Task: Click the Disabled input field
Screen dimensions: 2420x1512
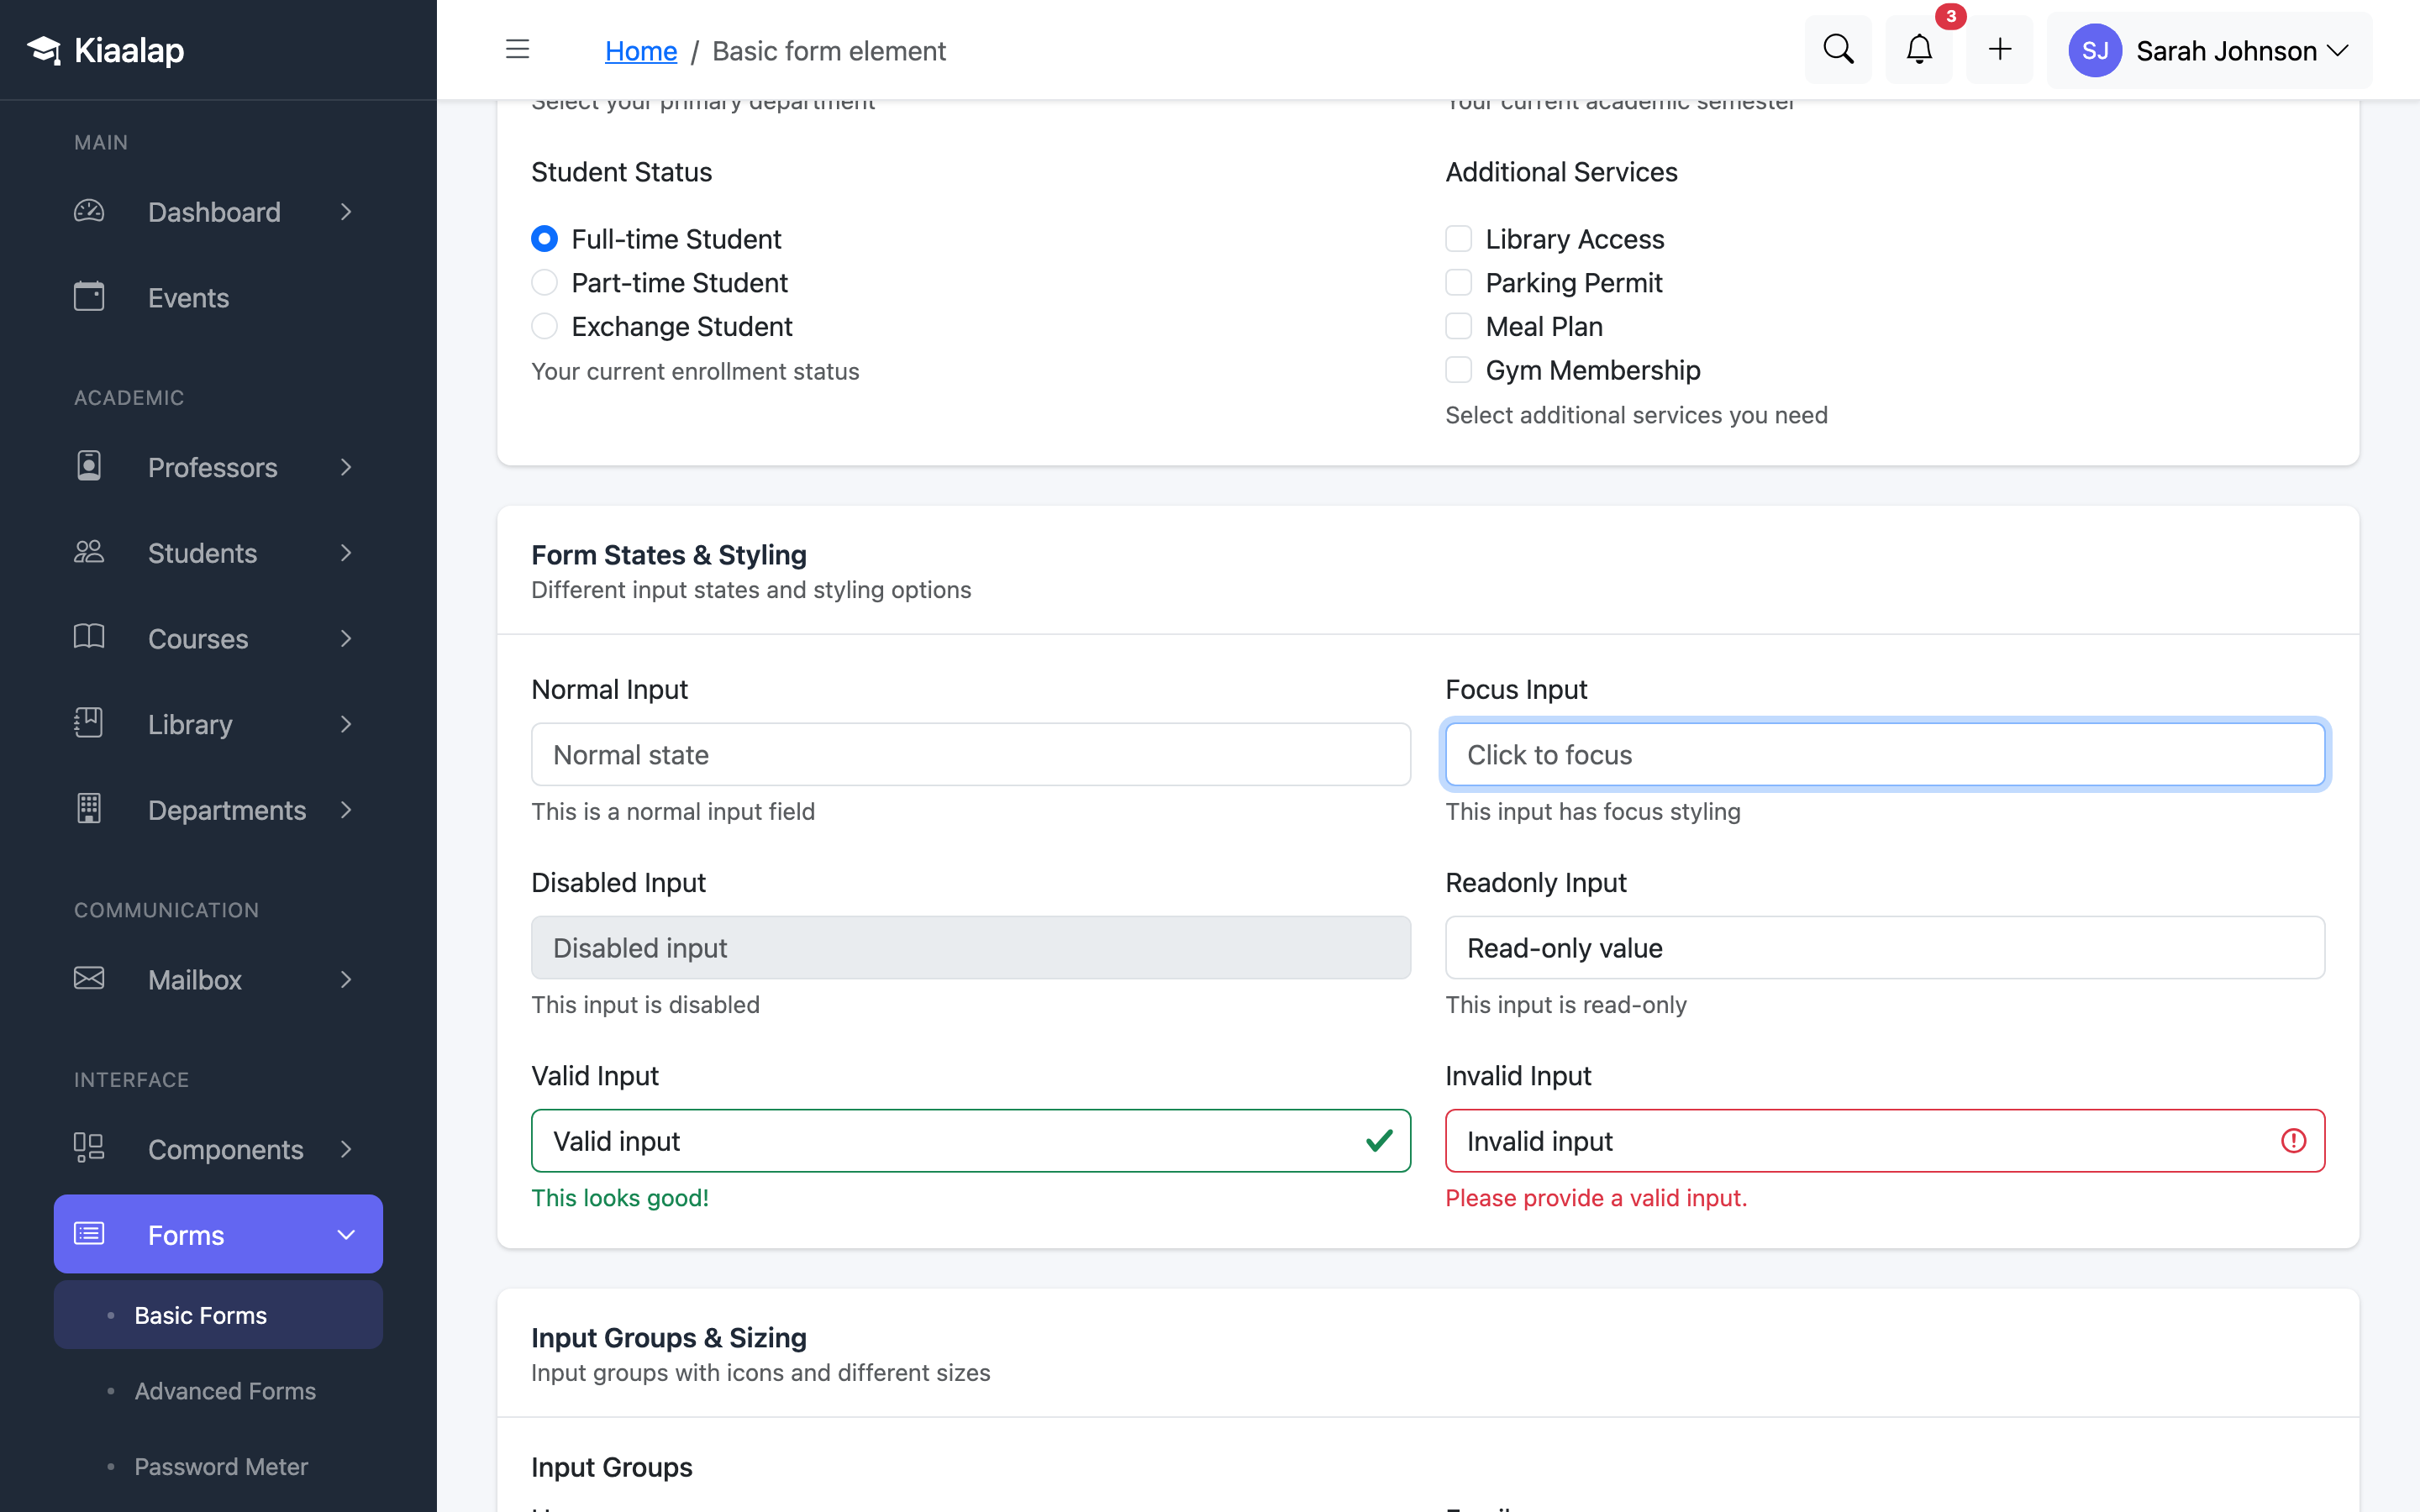Action: 971,948
